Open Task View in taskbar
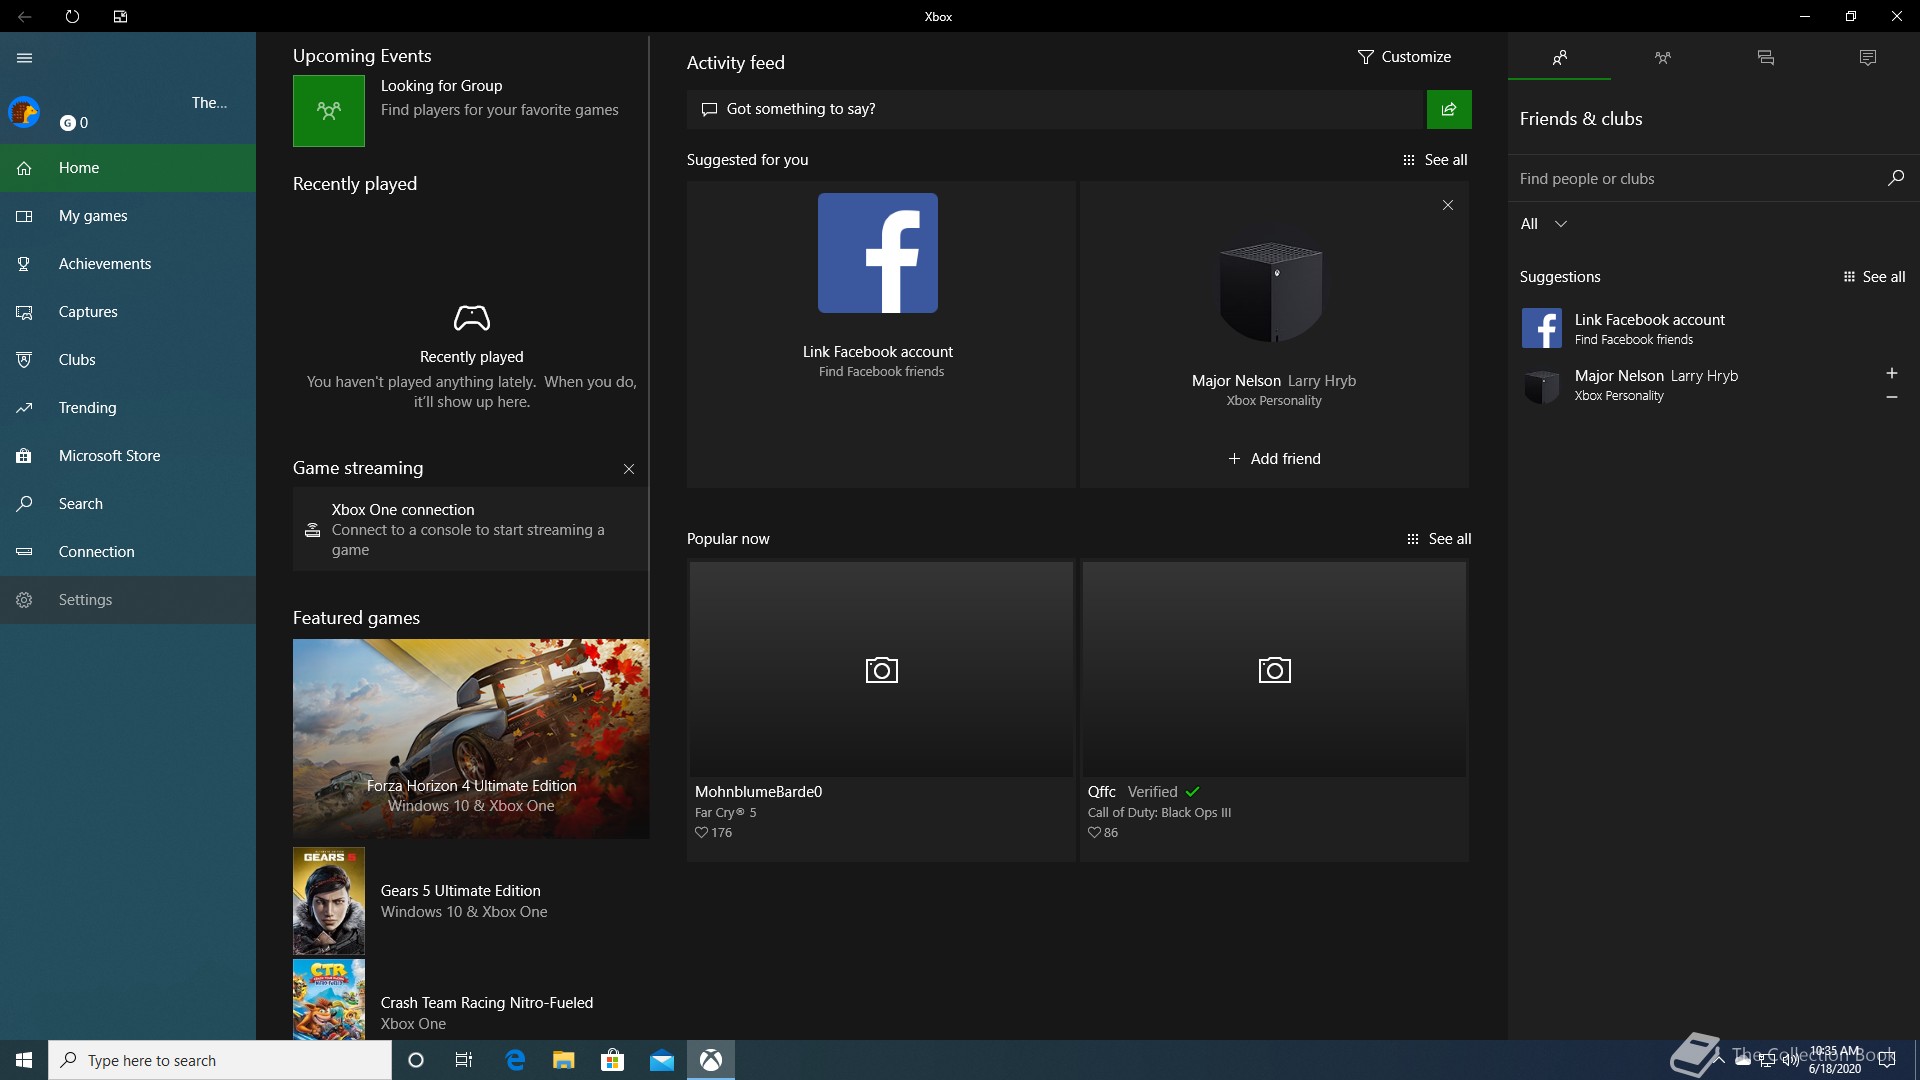This screenshot has width=1920, height=1080. [464, 1060]
